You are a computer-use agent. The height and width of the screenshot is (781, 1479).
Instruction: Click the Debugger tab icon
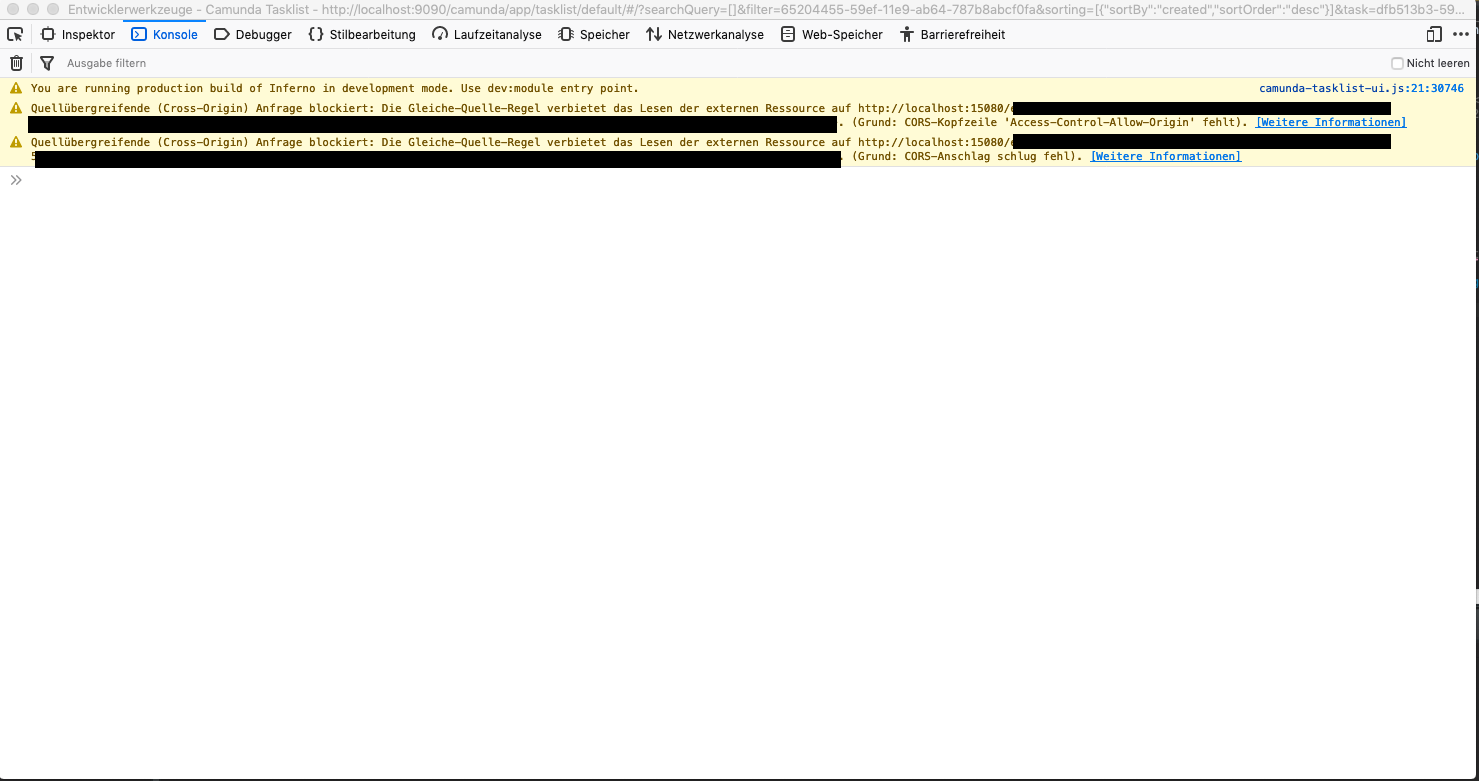click(x=222, y=34)
